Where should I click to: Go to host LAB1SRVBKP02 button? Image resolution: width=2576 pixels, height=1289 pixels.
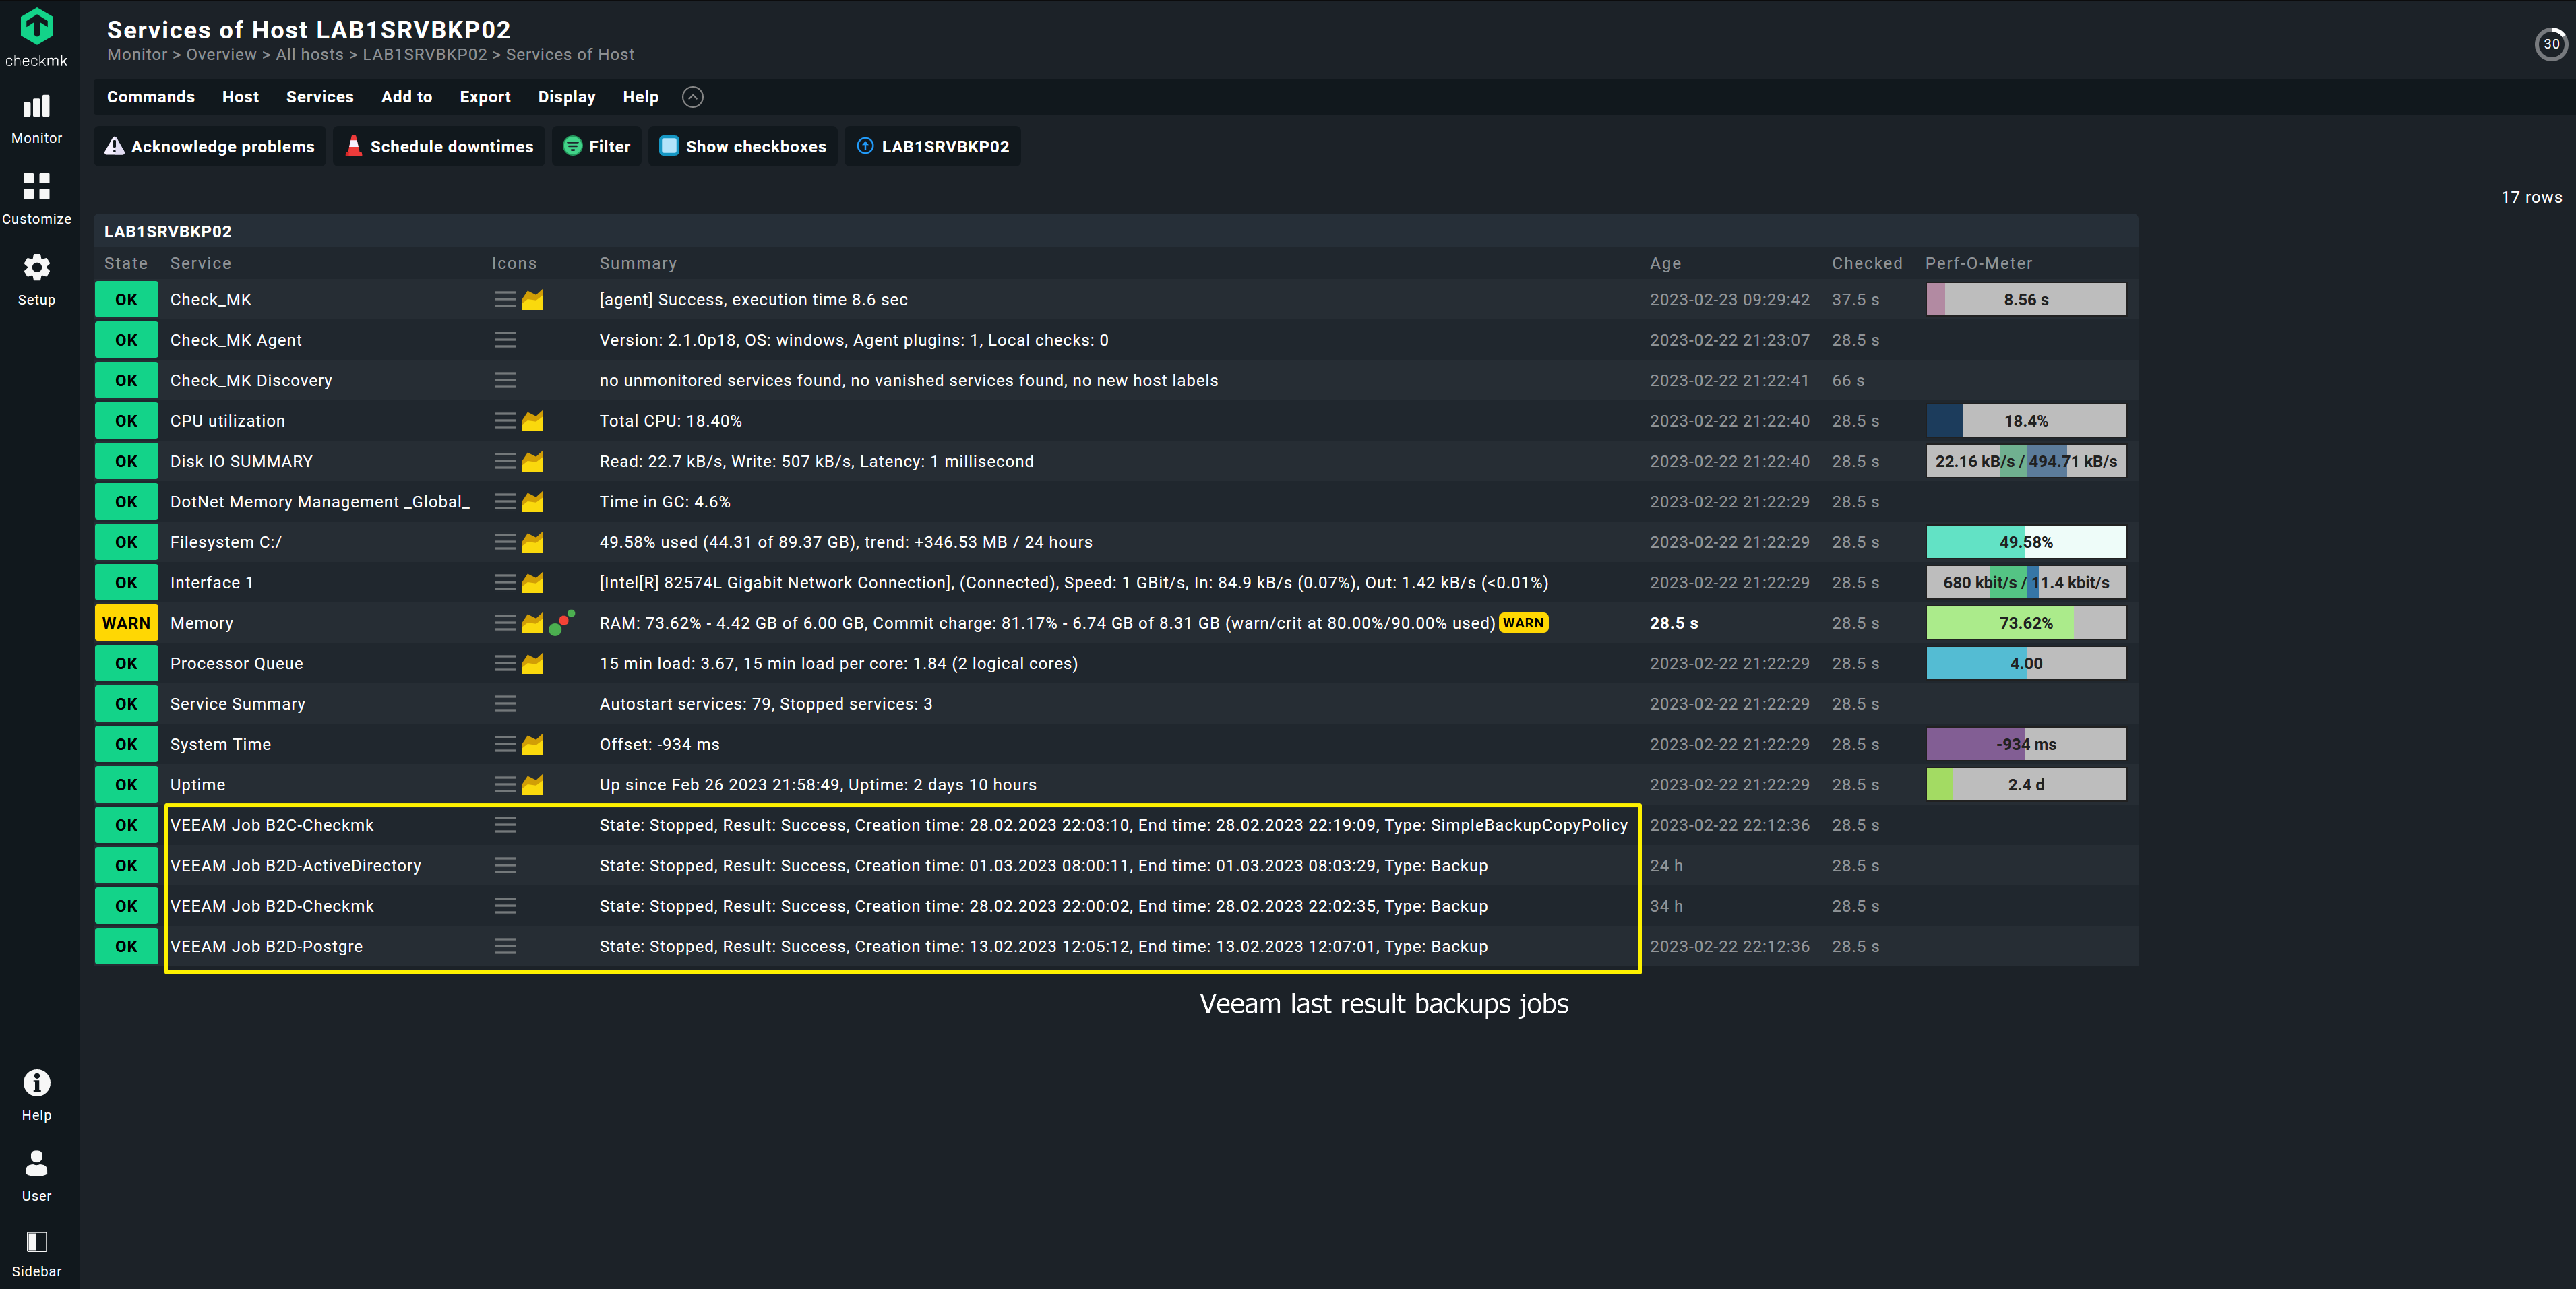point(933,147)
